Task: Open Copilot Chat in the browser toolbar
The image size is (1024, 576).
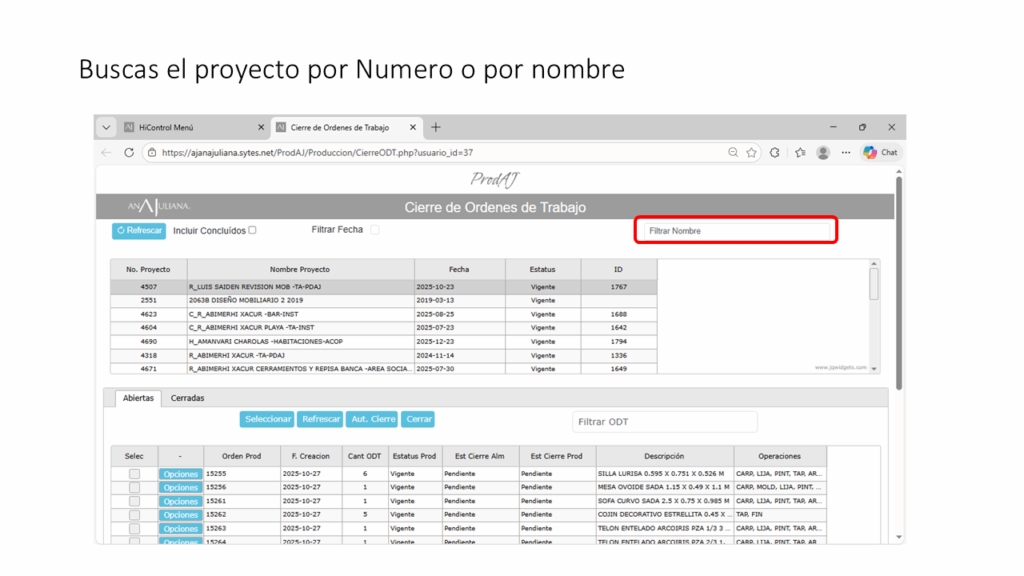Action: point(880,153)
